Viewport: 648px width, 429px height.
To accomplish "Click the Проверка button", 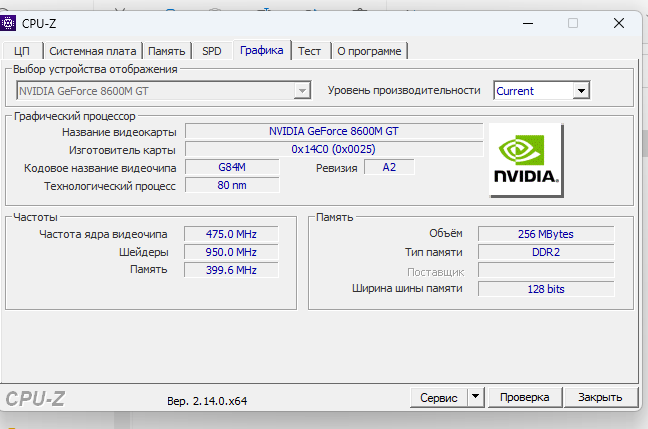I will pyautogui.click(x=524, y=397).
